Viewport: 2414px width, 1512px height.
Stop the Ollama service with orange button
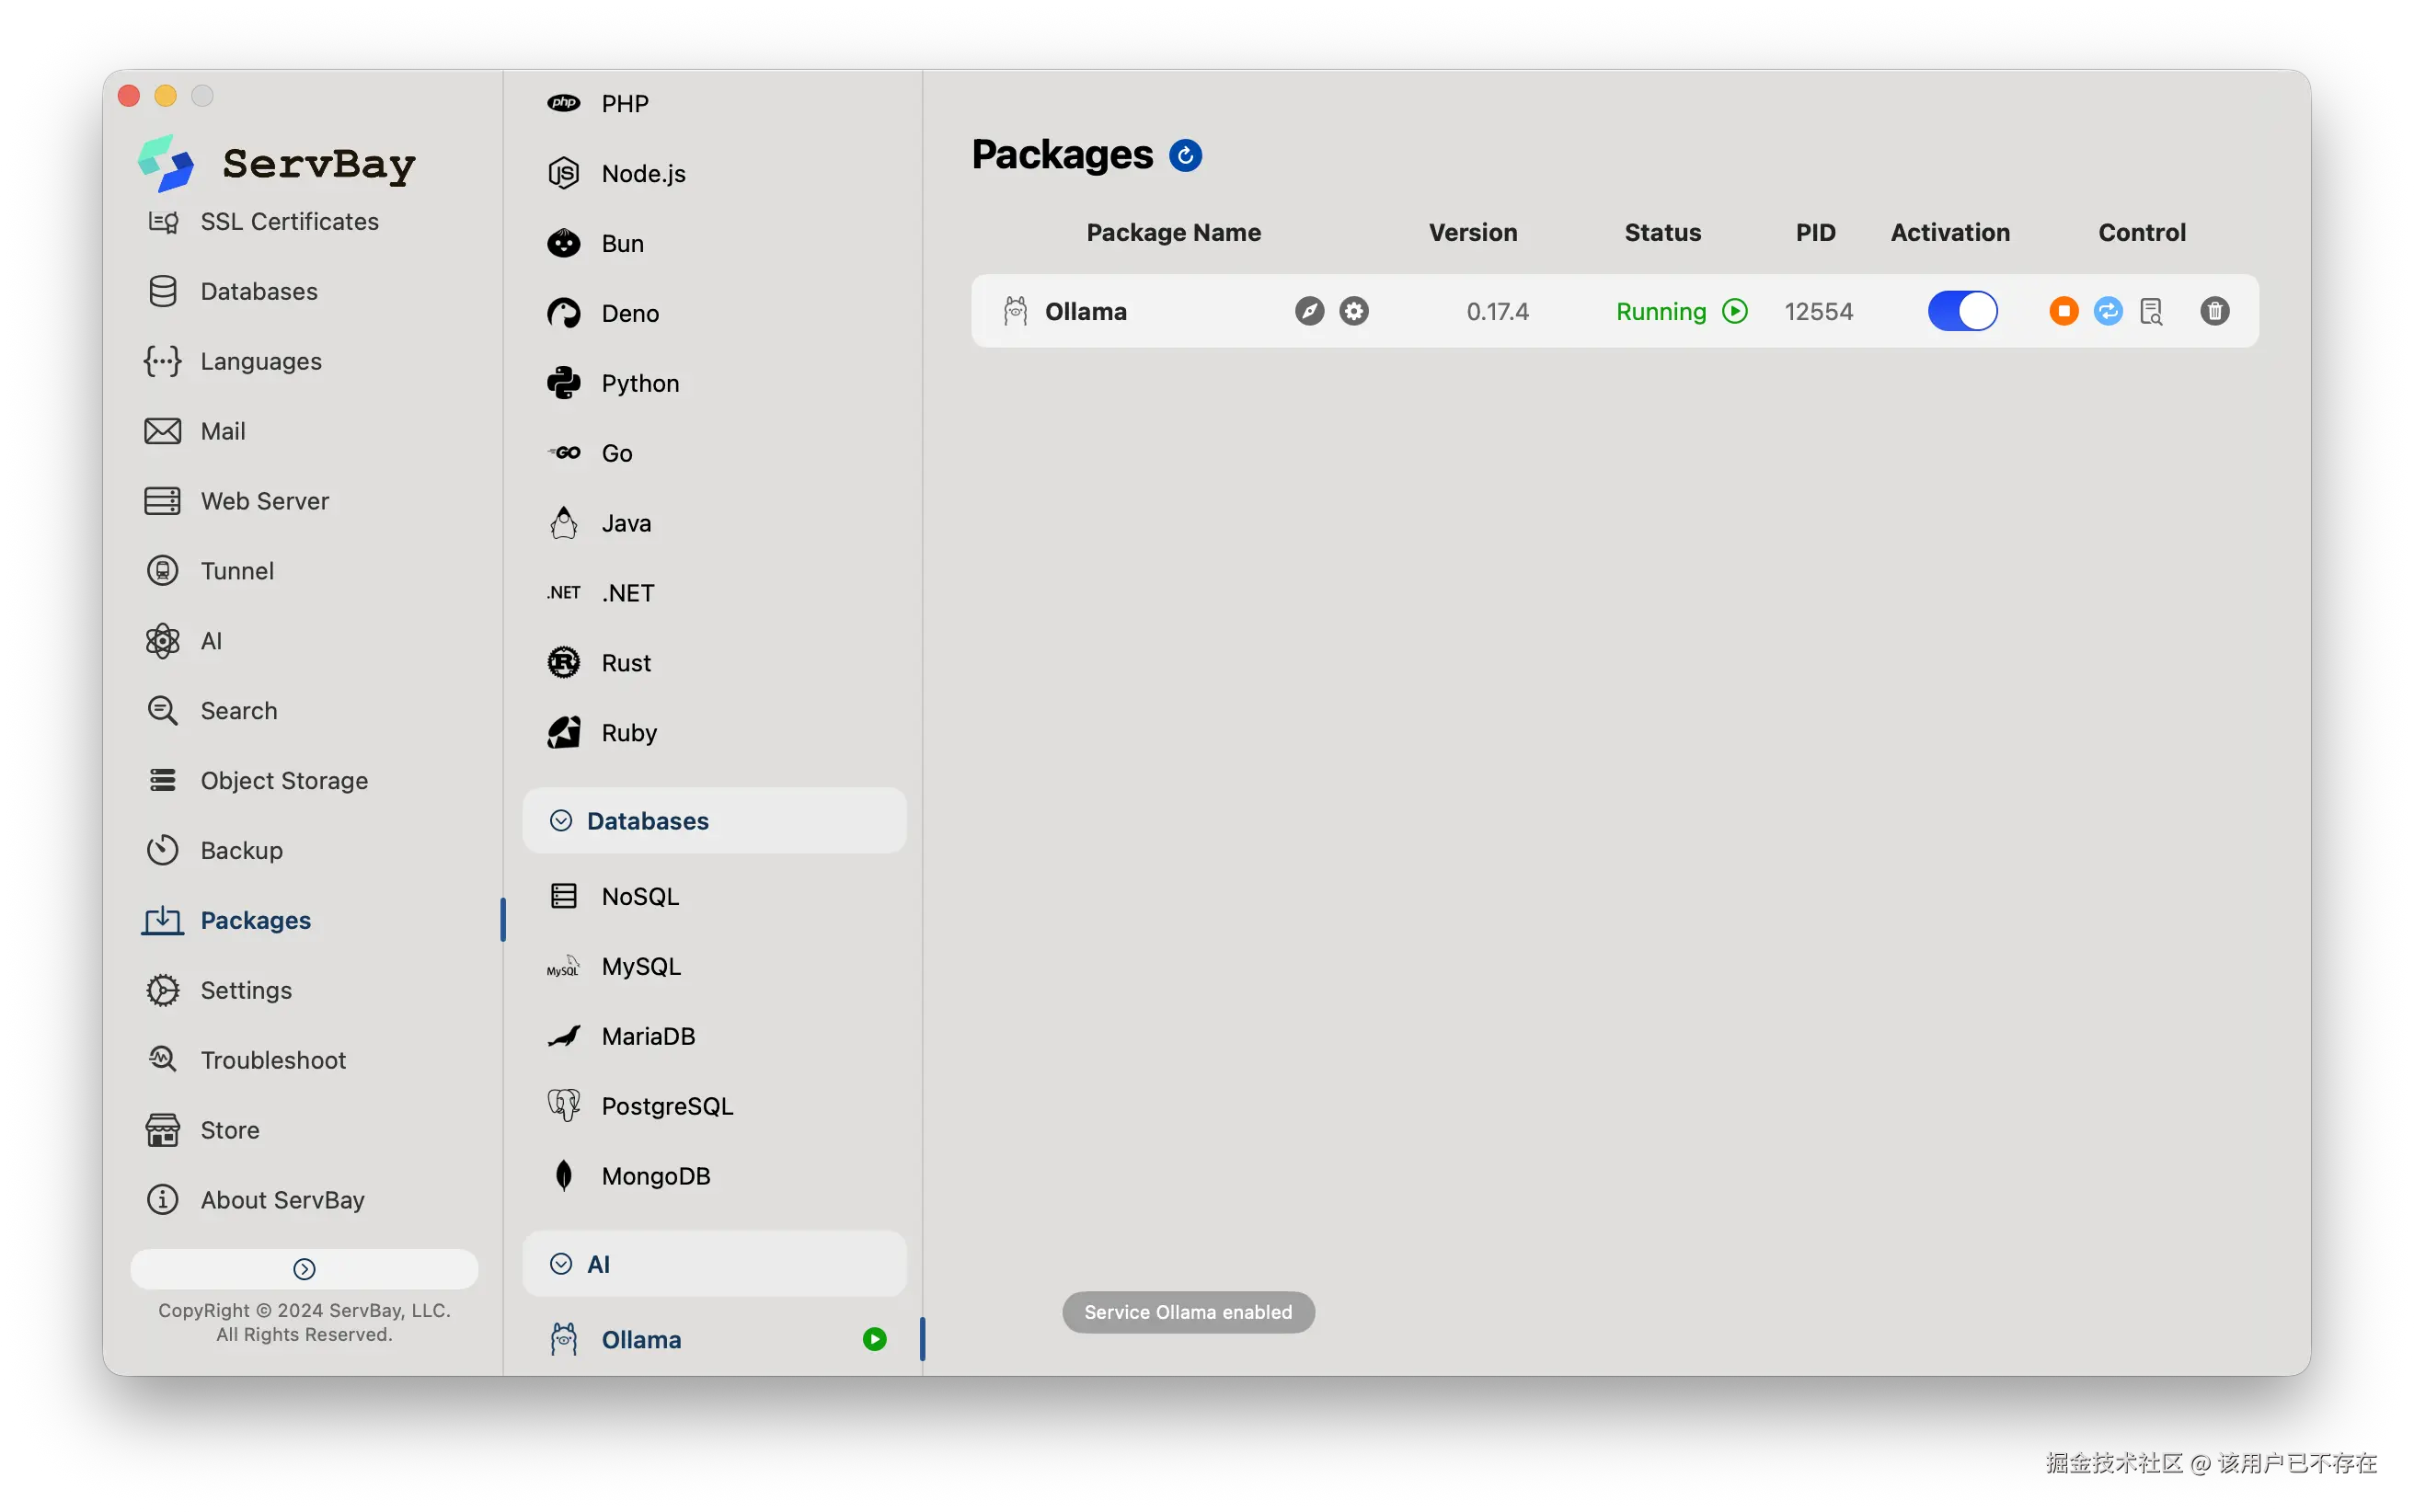click(x=2063, y=311)
